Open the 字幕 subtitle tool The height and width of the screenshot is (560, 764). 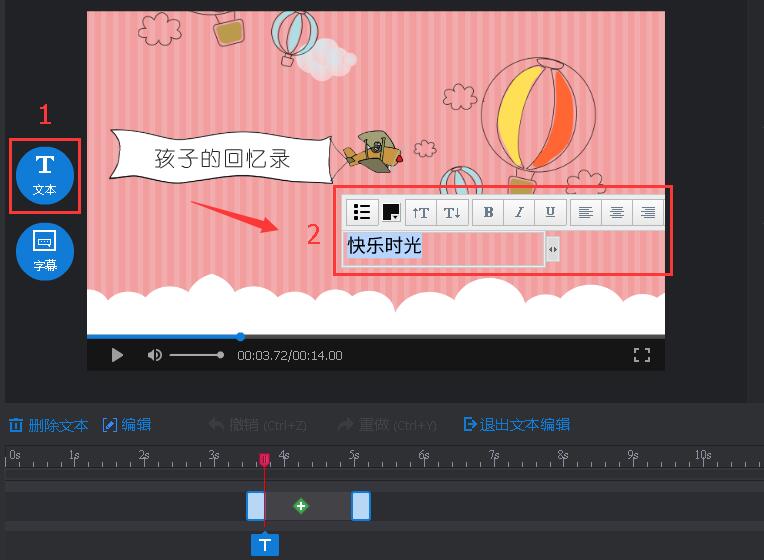coord(45,251)
